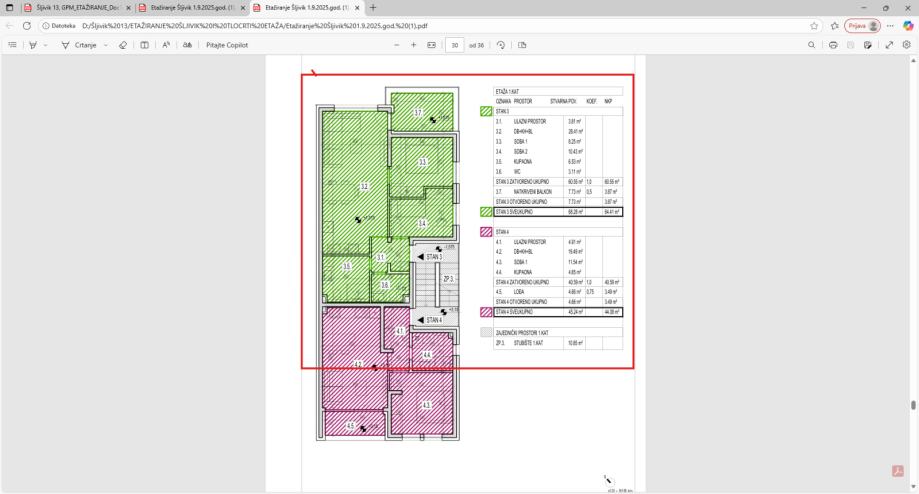Save the PDF as a copy
Image resolution: width=919 pixels, height=494 pixels.
coord(868,45)
